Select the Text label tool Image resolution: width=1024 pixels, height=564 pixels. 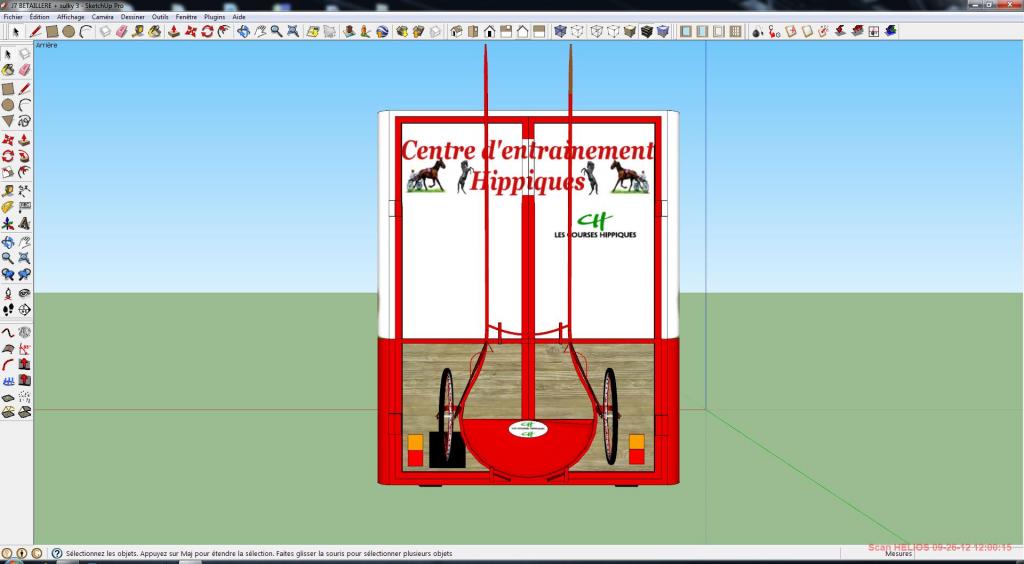24,208
